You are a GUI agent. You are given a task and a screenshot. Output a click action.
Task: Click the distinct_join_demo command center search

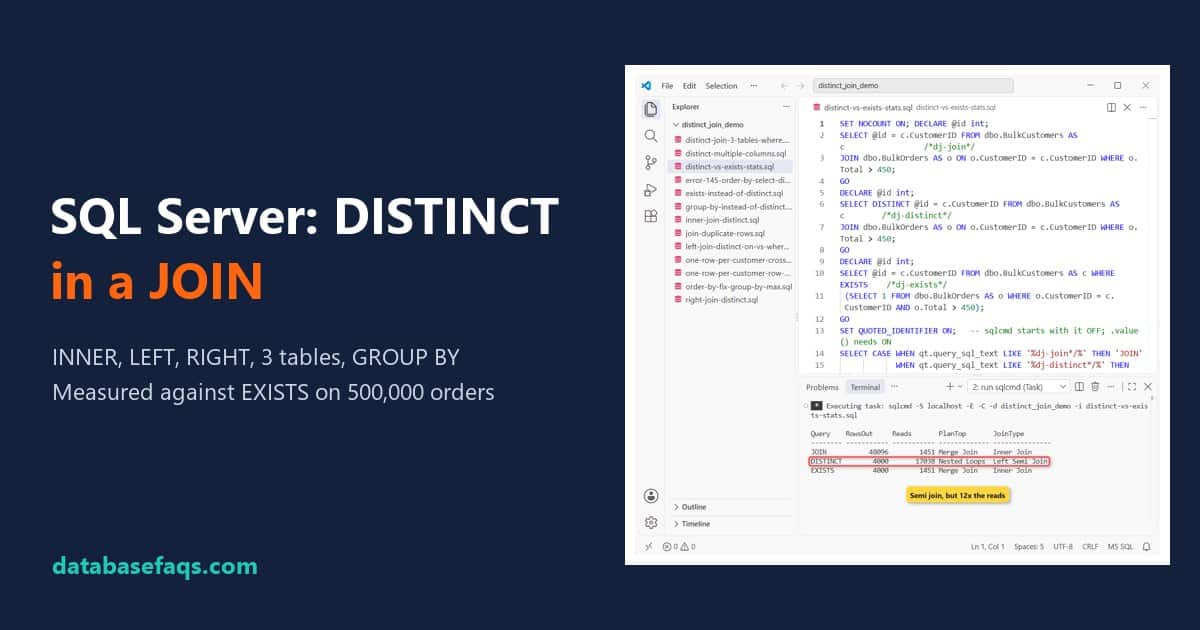(x=913, y=86)
